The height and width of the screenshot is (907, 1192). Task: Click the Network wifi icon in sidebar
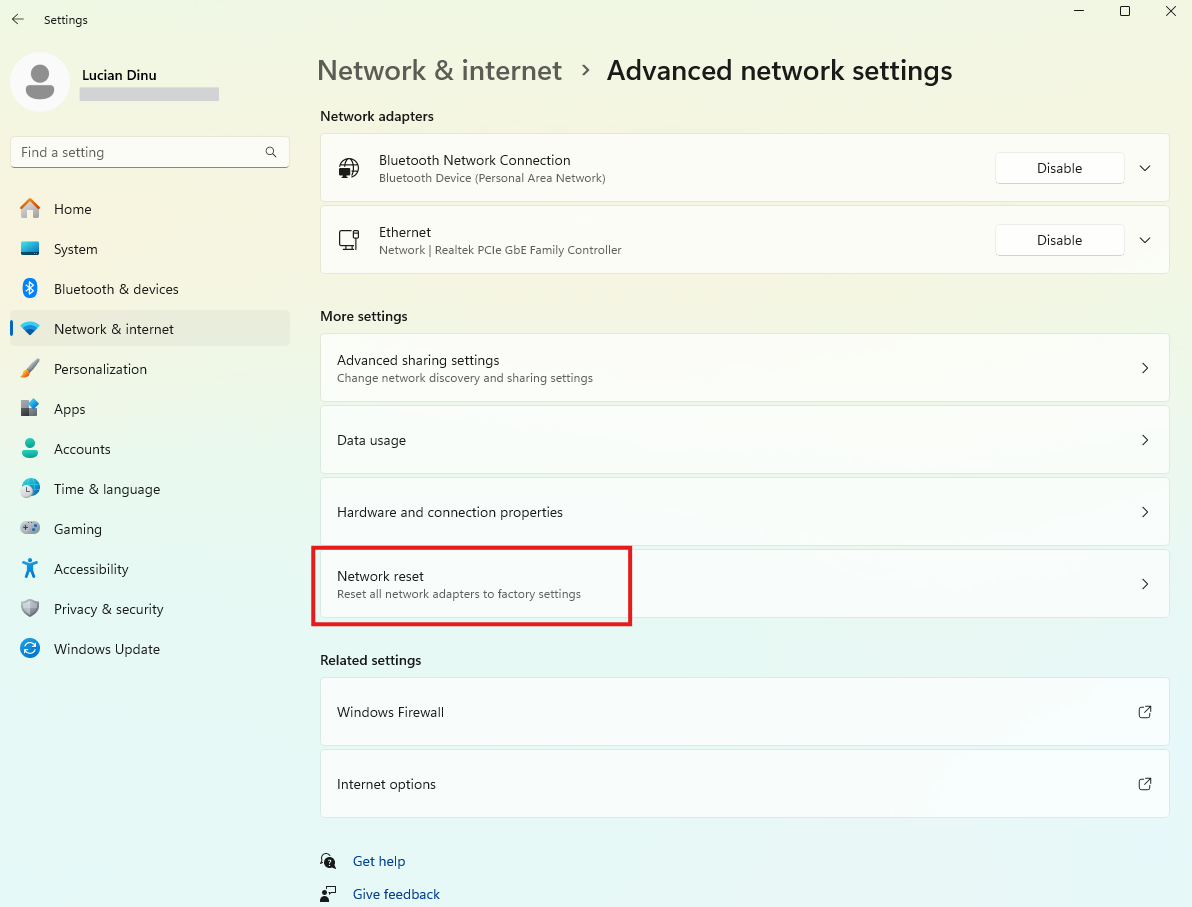point(30,328)
